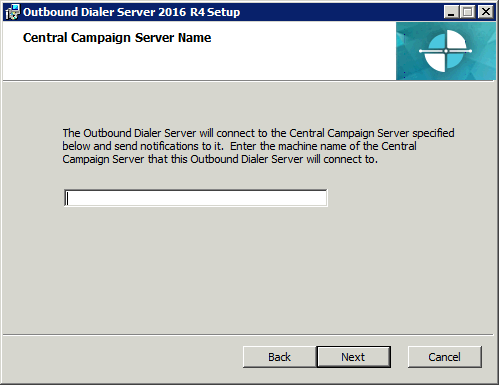
Task: Click the "Central Campaign Server Name" heading
Action: click(117, 38)
